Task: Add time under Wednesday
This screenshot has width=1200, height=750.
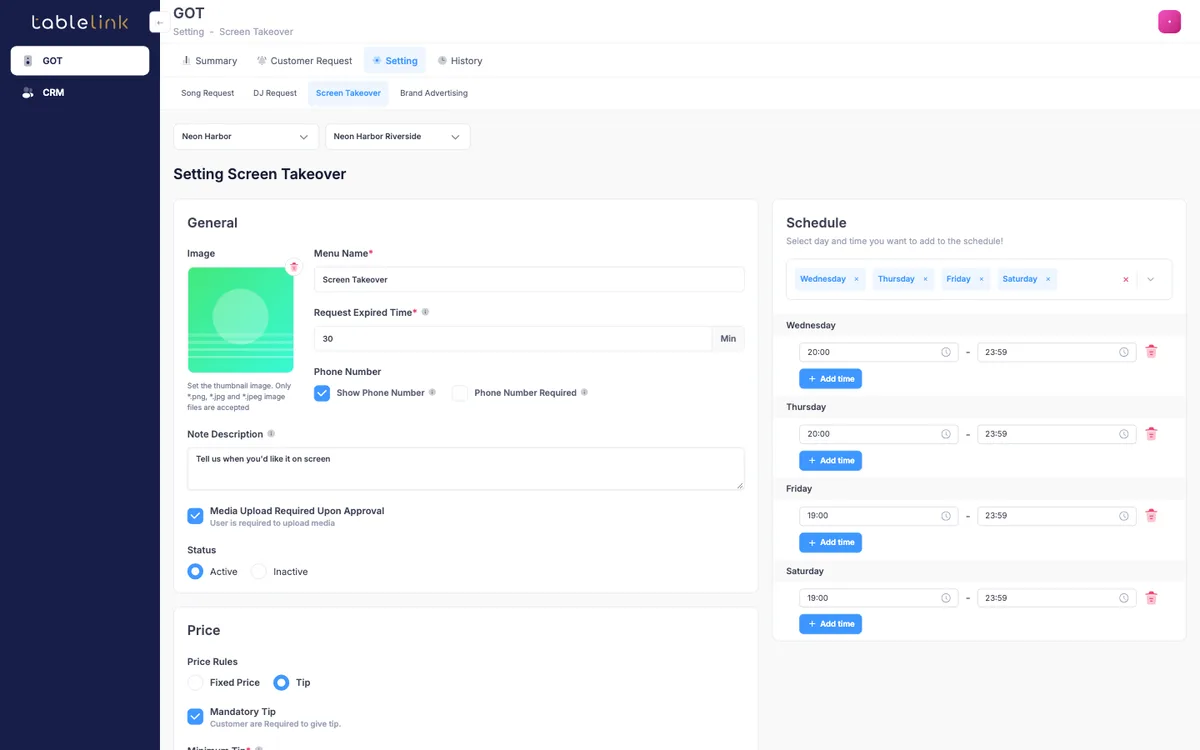Action: click(830, 379)
